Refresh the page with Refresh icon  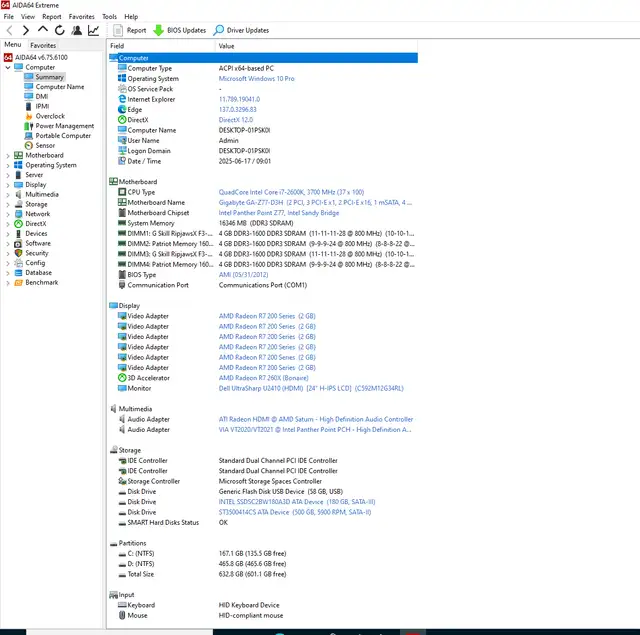coord(60,30)
